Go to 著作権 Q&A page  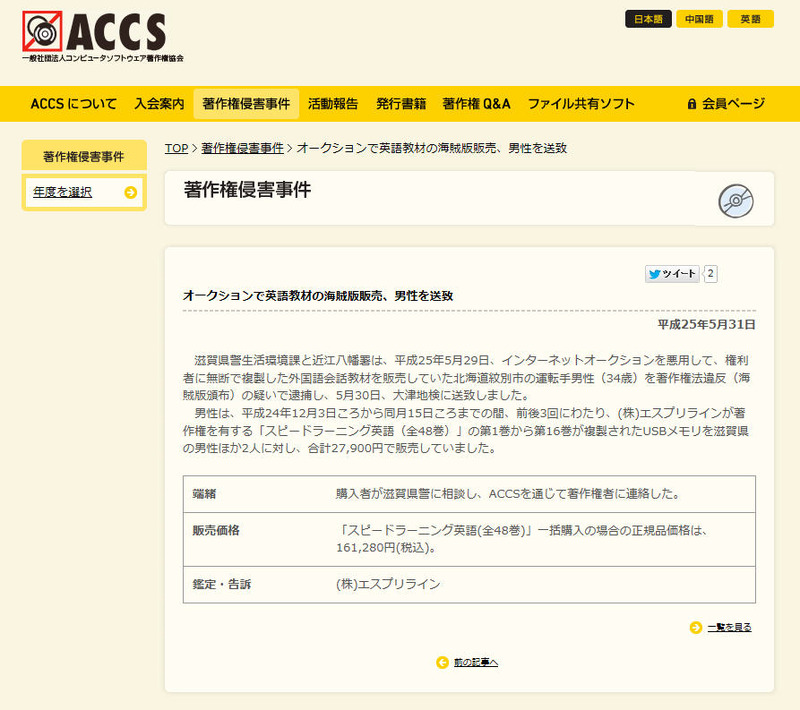pos(477,104)
